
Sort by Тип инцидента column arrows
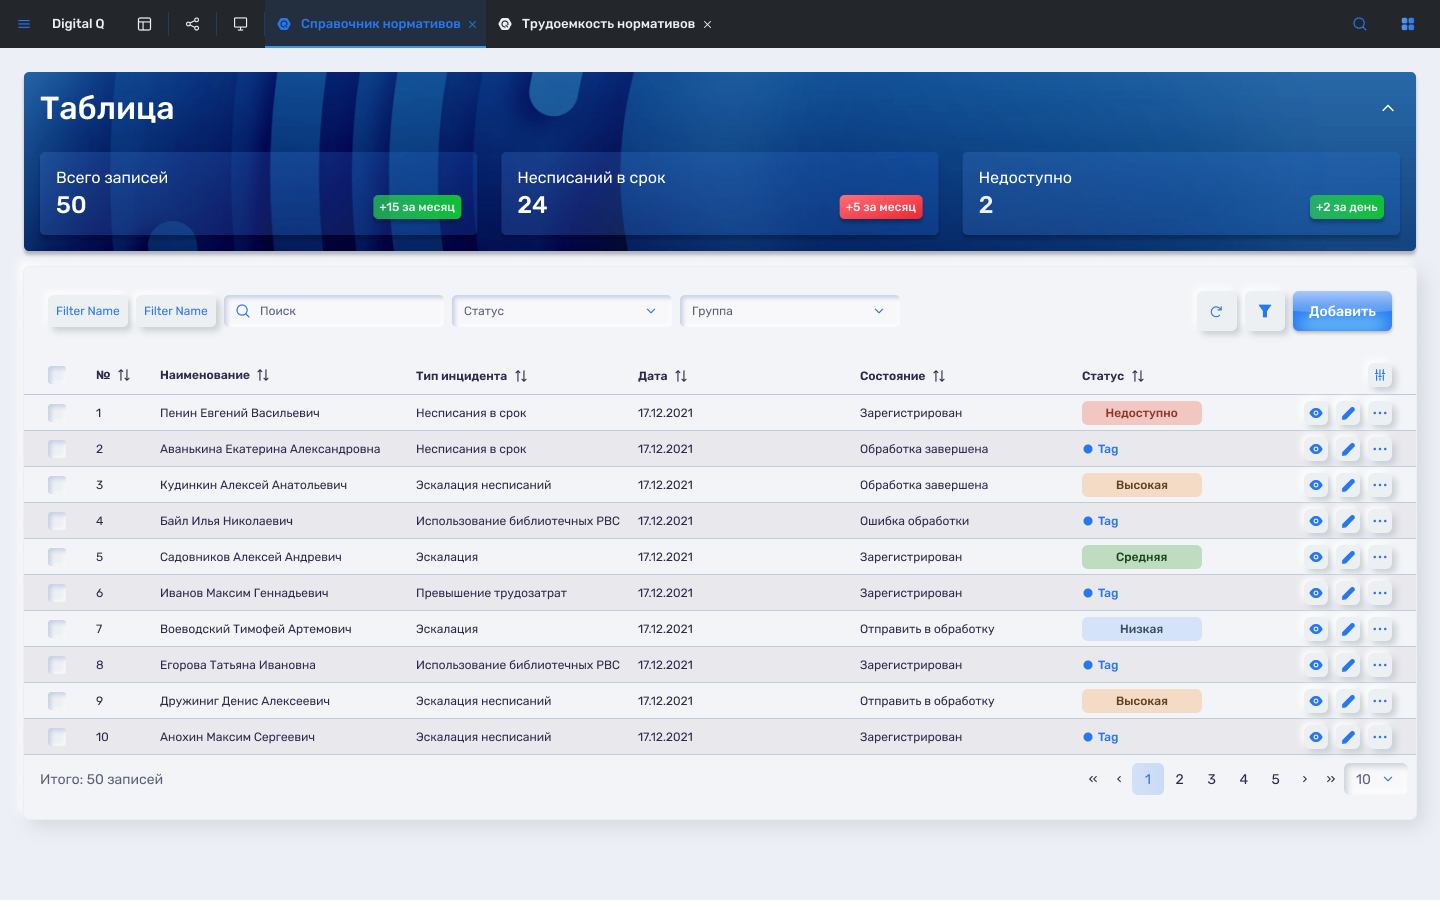point(521,376)
